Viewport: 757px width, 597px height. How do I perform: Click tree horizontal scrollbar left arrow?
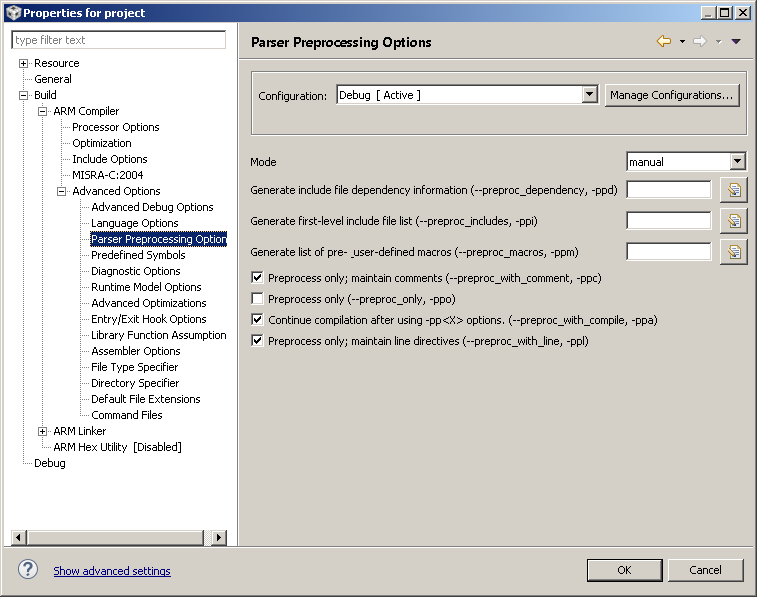19,537
